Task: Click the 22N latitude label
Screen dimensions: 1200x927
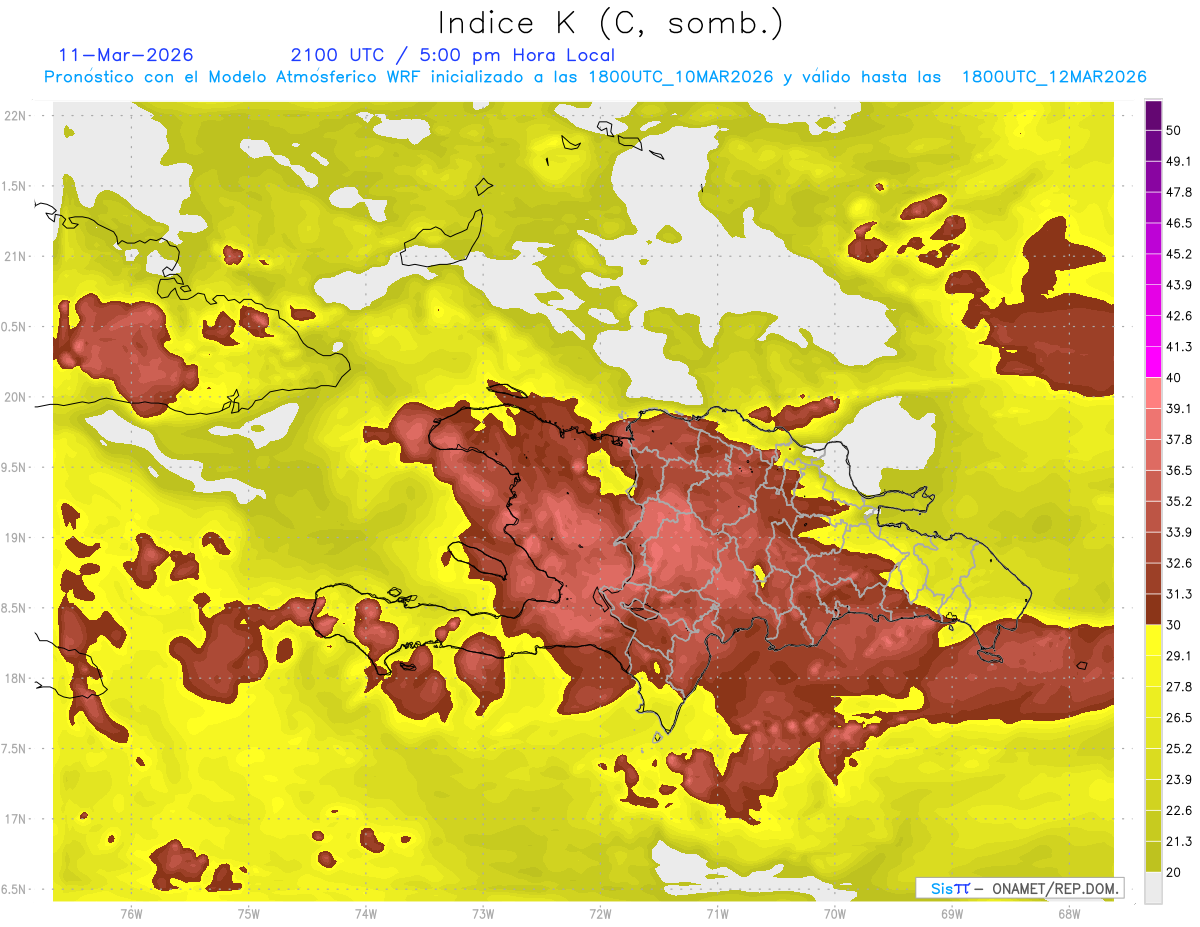Action: point(17,116)
